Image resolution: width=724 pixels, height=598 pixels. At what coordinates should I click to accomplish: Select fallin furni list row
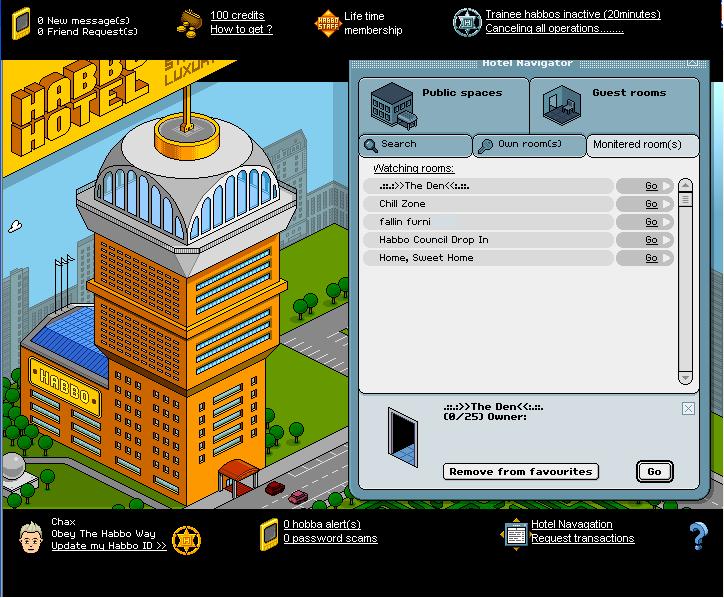[489, 222]
